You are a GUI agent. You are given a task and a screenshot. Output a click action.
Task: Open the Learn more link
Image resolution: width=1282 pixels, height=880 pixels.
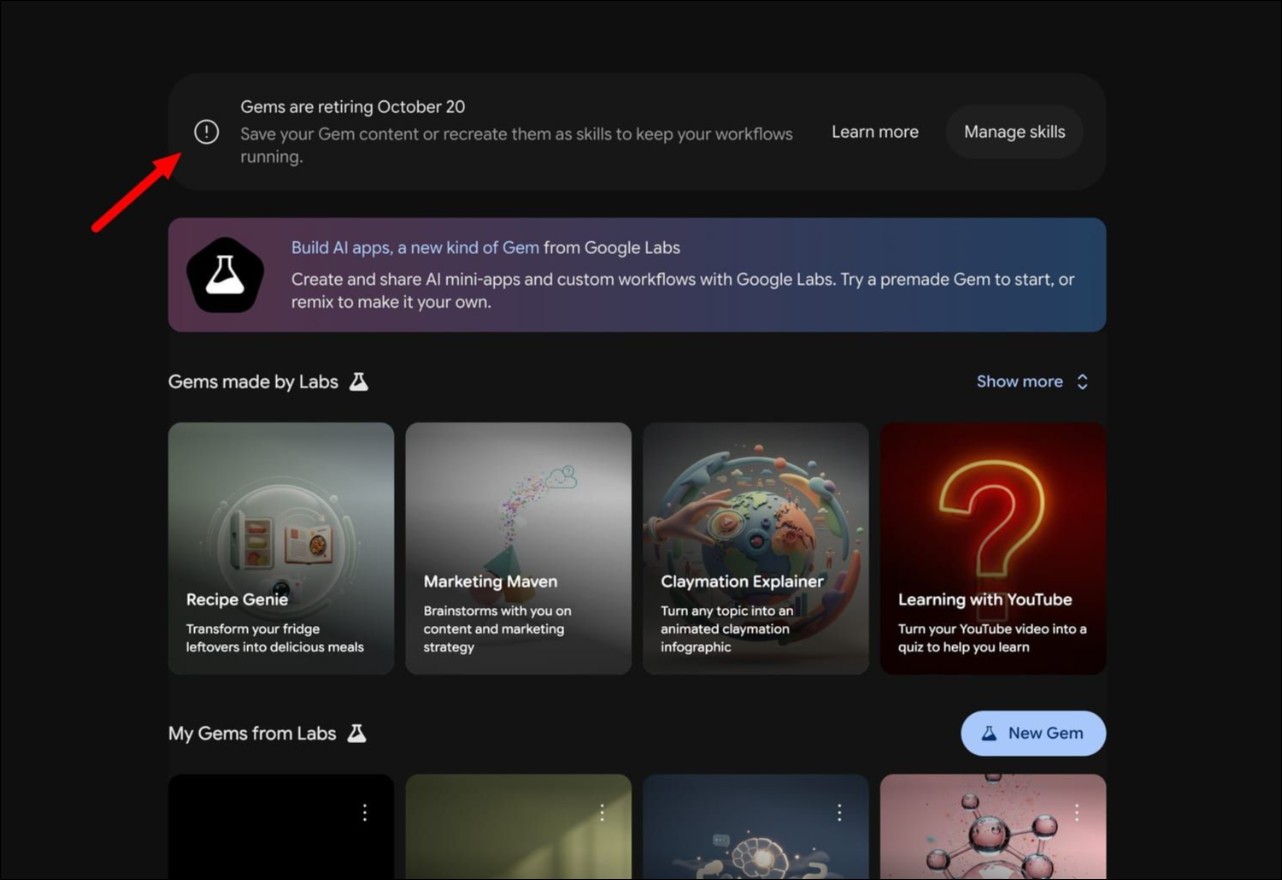[875, 132]
